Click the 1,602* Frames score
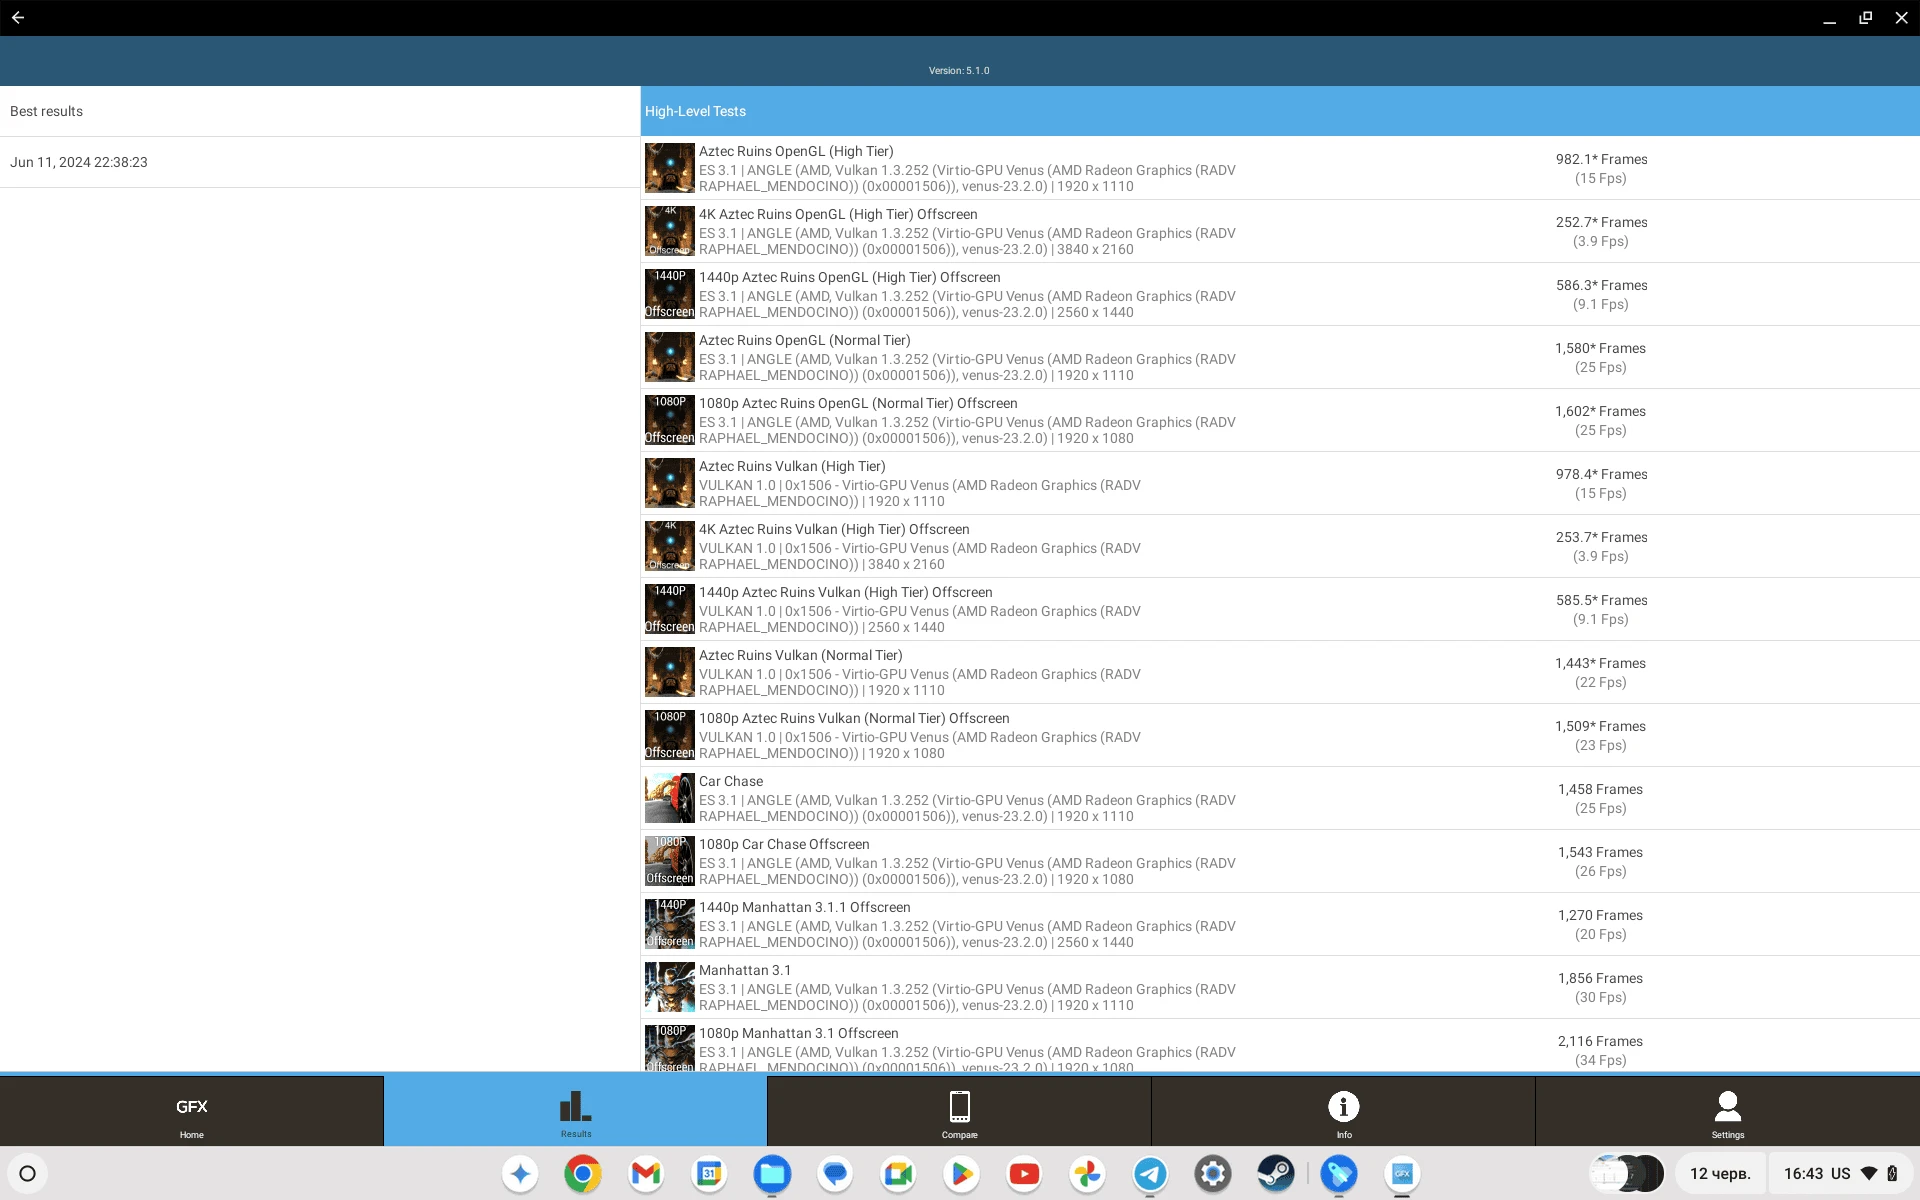Image resolution: width=1920 pixels, height=1200 pixels. pos(1600,411)
